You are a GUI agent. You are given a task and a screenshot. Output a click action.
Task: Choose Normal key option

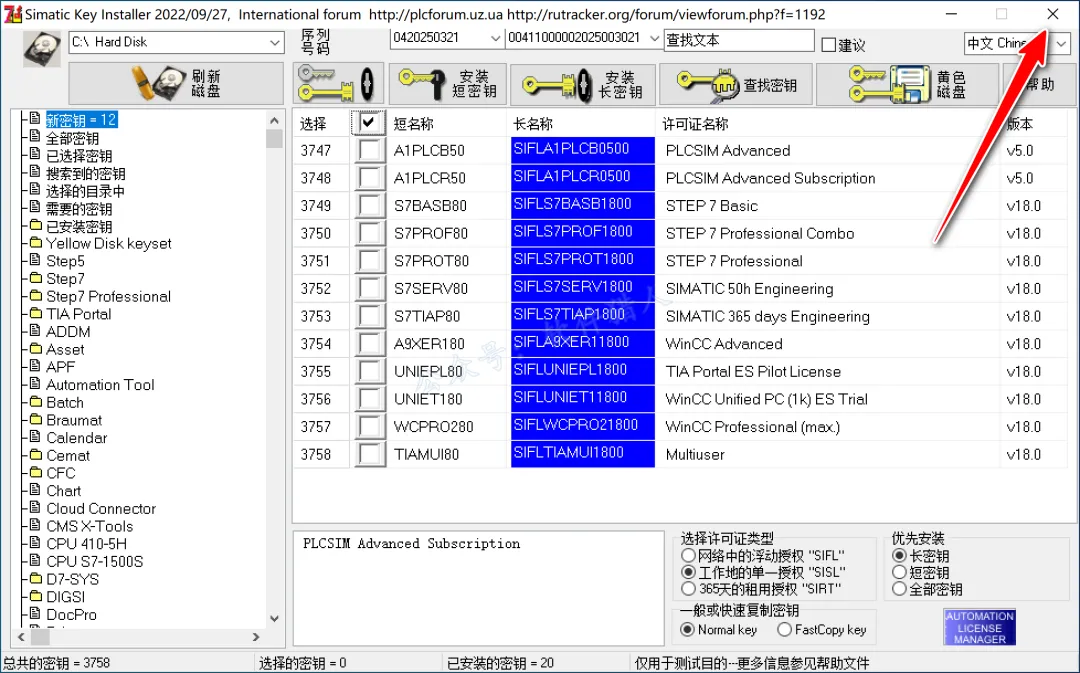687,630
